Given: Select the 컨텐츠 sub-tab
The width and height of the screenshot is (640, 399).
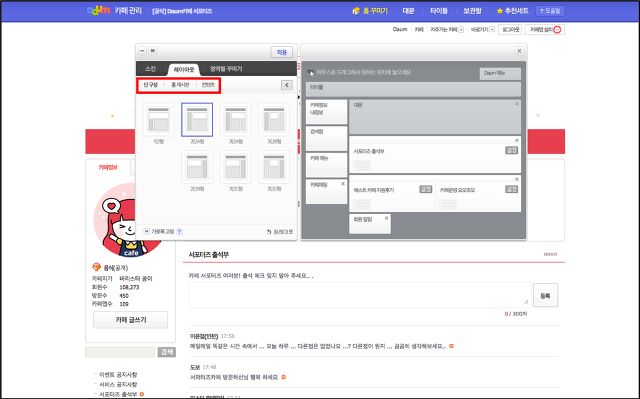Looking at the screenshot, I should [208, 85].
